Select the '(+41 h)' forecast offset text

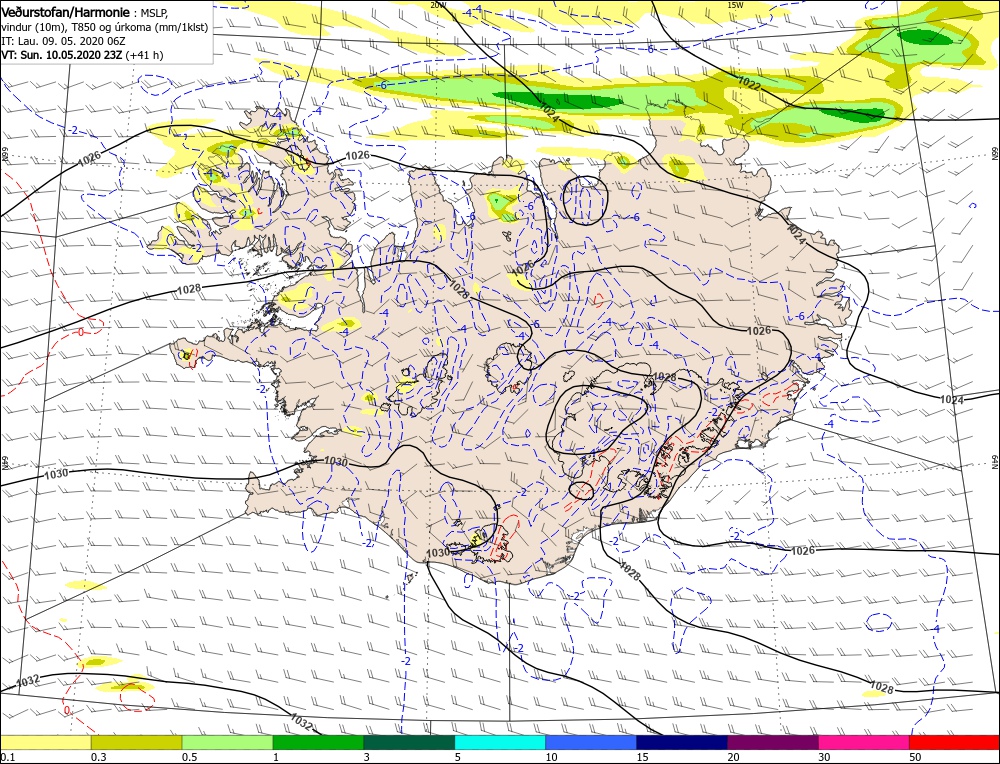click(145, 55)
